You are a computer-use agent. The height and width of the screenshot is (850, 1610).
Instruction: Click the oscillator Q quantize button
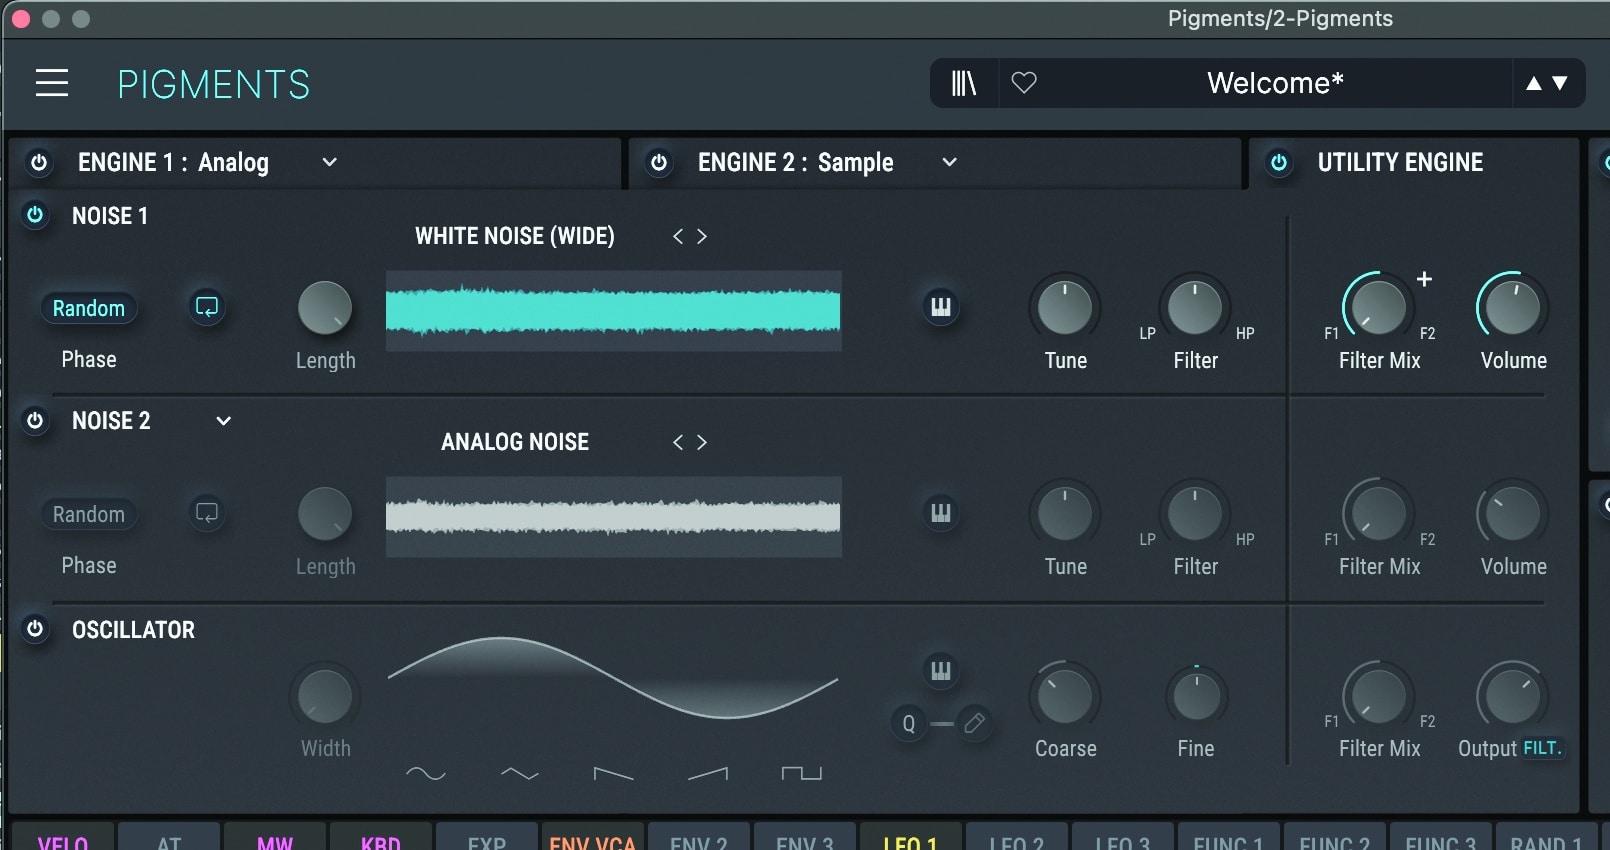[x=909, y=723]
